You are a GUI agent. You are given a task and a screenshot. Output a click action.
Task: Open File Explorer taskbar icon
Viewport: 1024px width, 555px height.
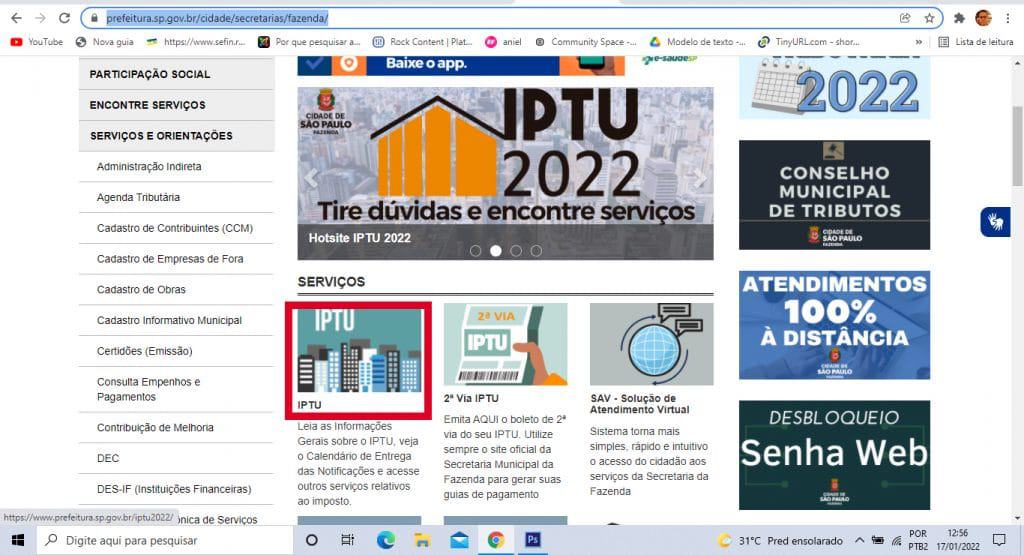click(423, 540)
